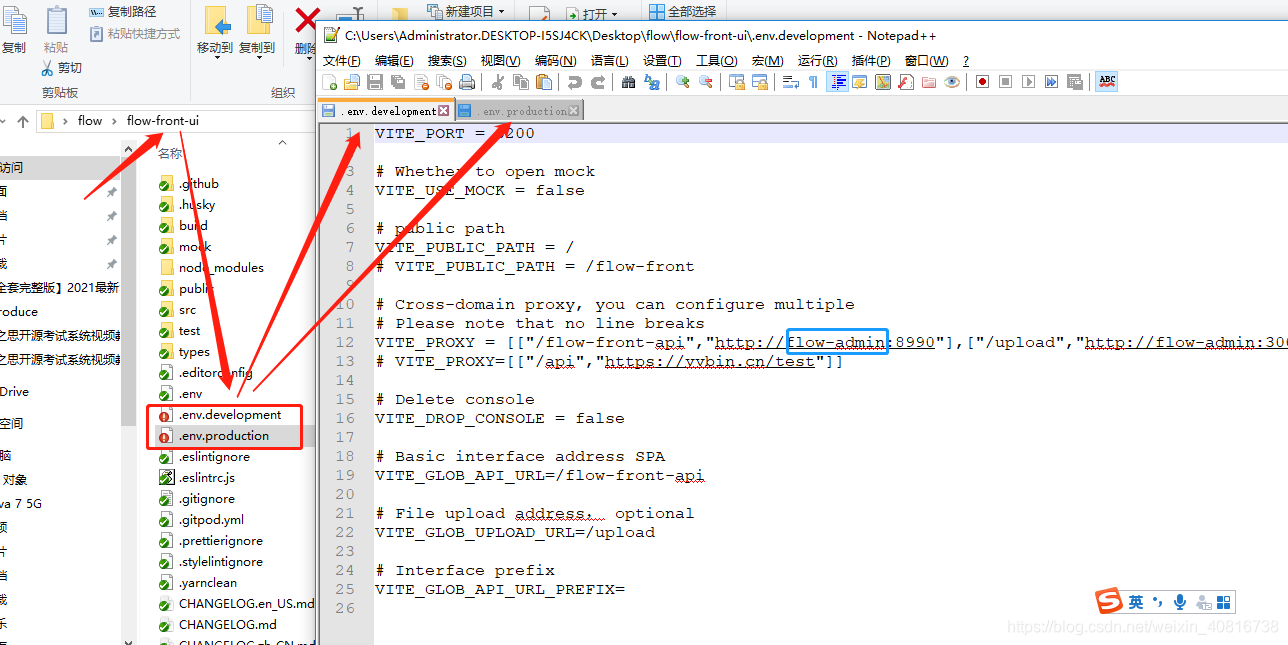
Task: Toggle the Document Map panel icon
Action: tap(882, 82)
